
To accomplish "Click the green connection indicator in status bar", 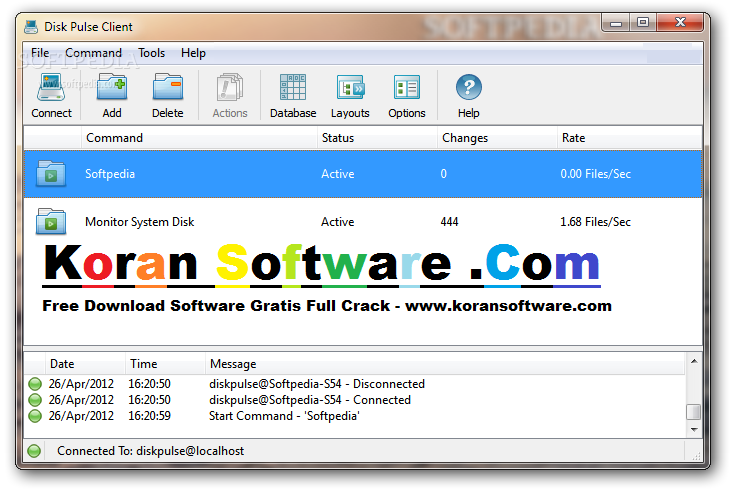I will [x=34, y=451].
